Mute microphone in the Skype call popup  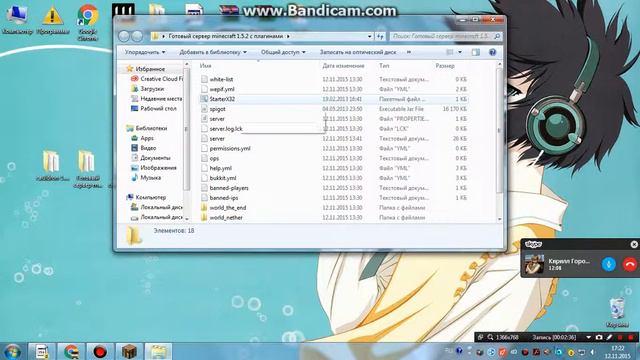609,264
